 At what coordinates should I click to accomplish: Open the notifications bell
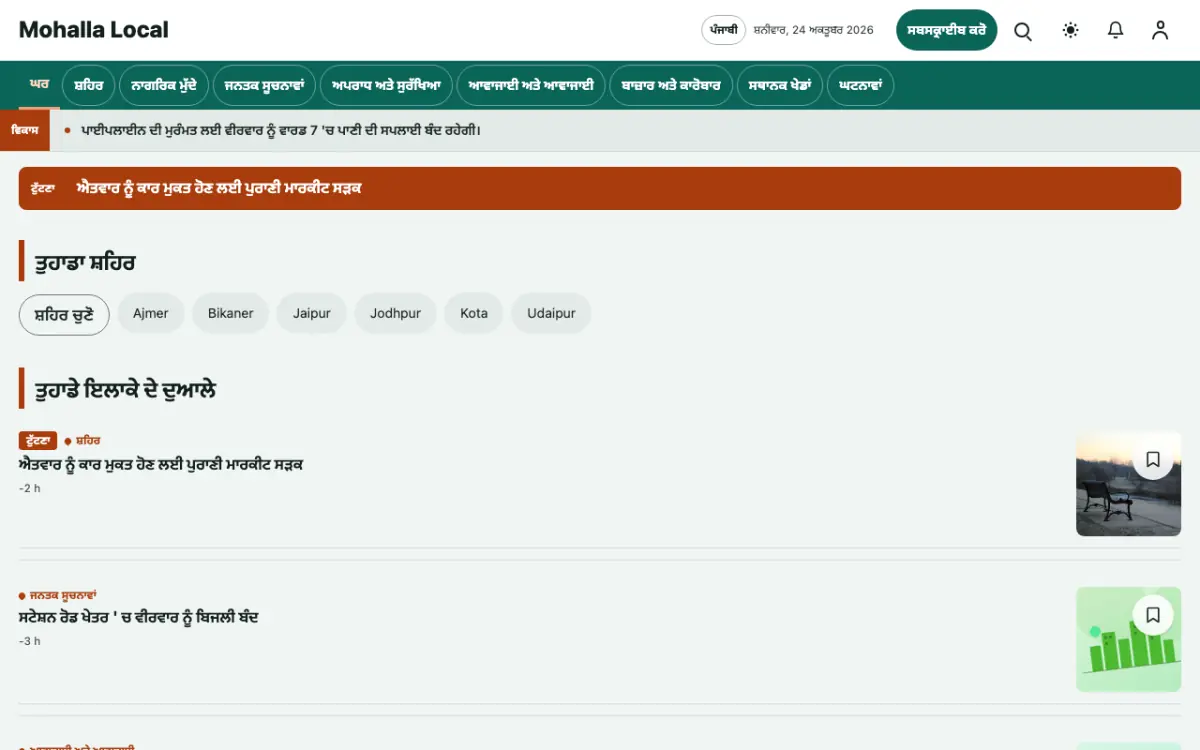(1116, 30)
